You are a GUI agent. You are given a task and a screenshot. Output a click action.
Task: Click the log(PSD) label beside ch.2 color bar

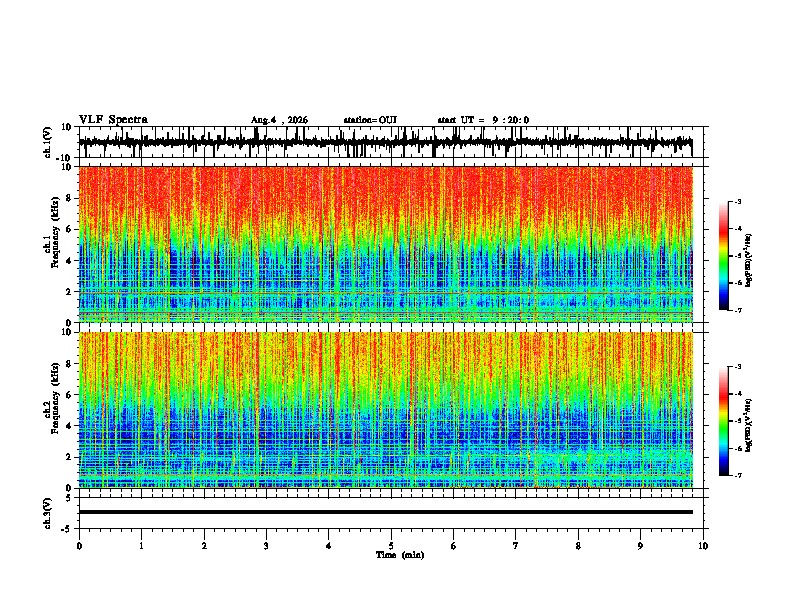point(749,425)
